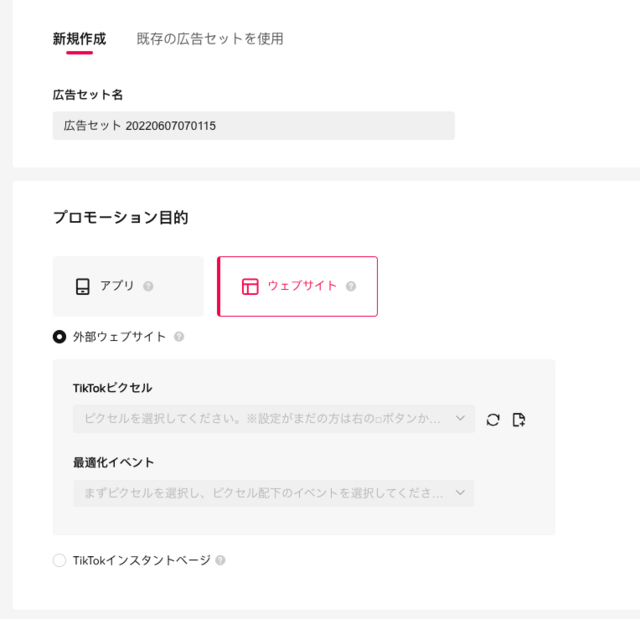This screenshot has height=619, width=640.
Task: Expand the pixel dropdown chevron arrow
Action: pos(460,418)
